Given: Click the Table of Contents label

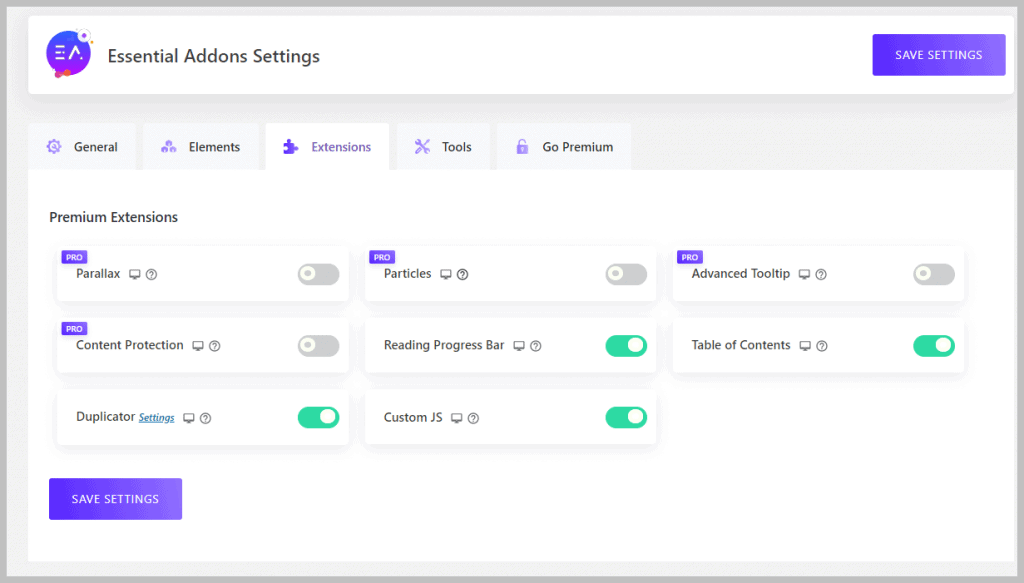Looking at the screenshot, I should tap(741, 345).
